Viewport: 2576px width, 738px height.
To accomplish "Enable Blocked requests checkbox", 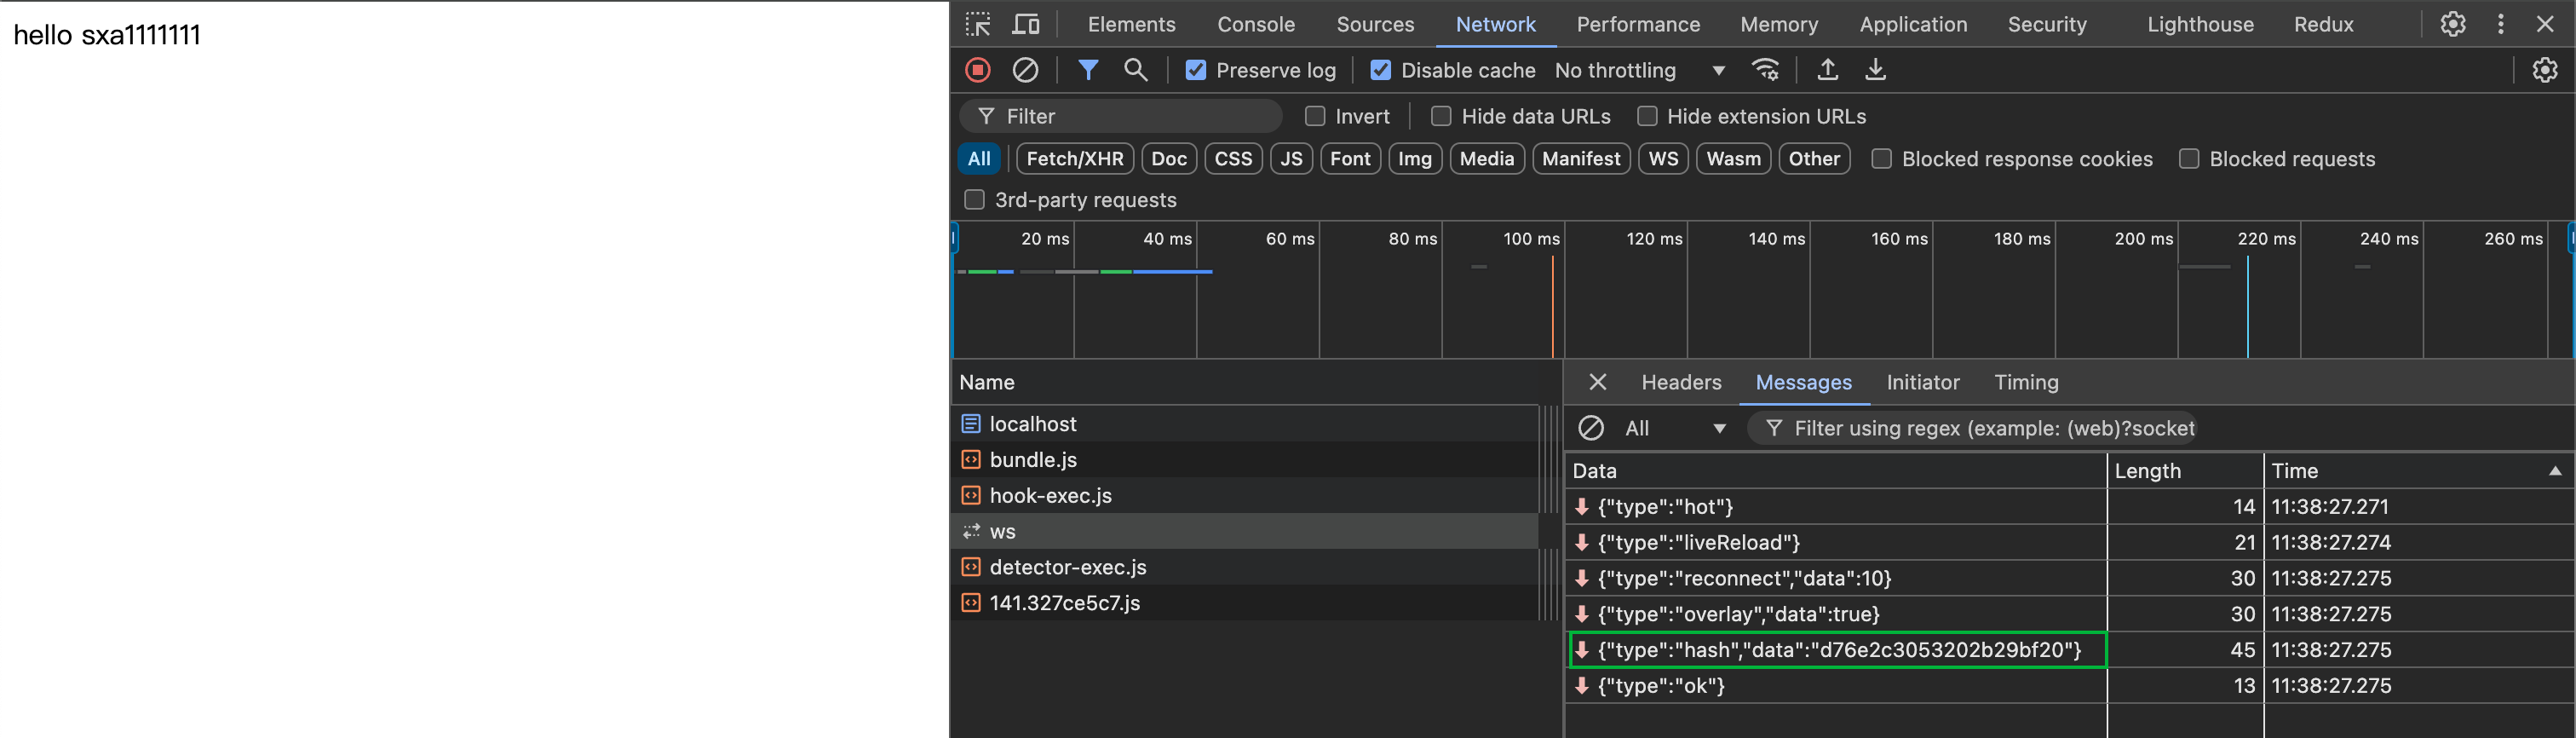I will pyautogui.click(x=2189, y=158).
